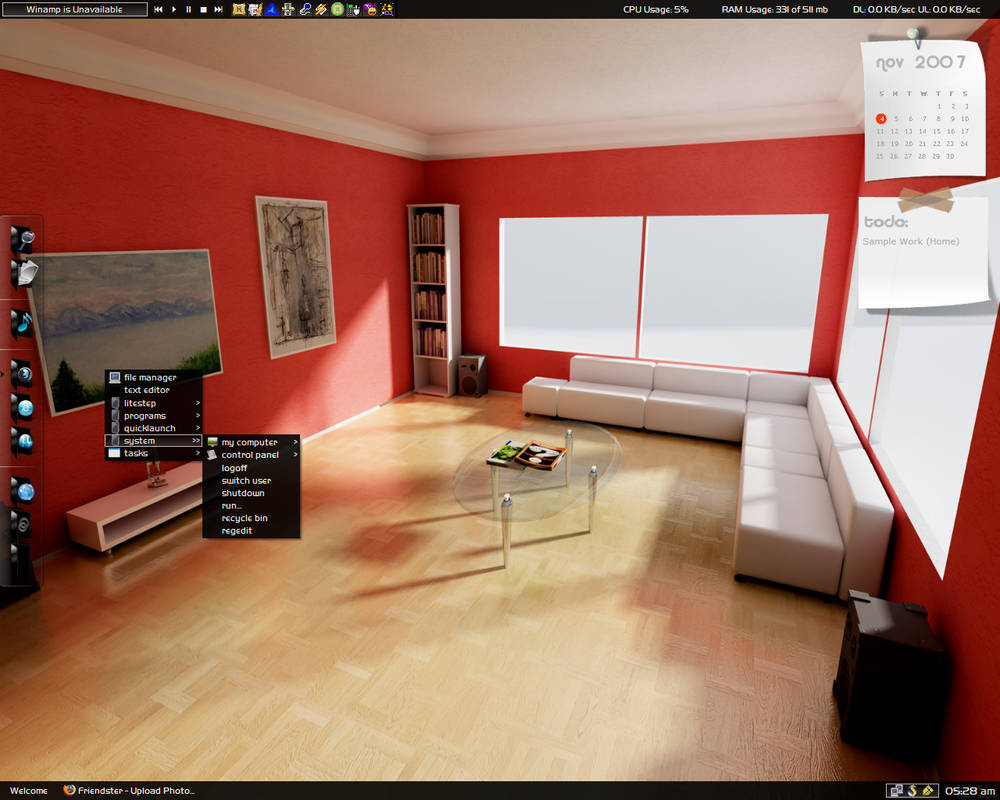This screenshot has height=800, width=1000.
Task: Expand the control panel submenu arrow
Action: pos(295,455)
